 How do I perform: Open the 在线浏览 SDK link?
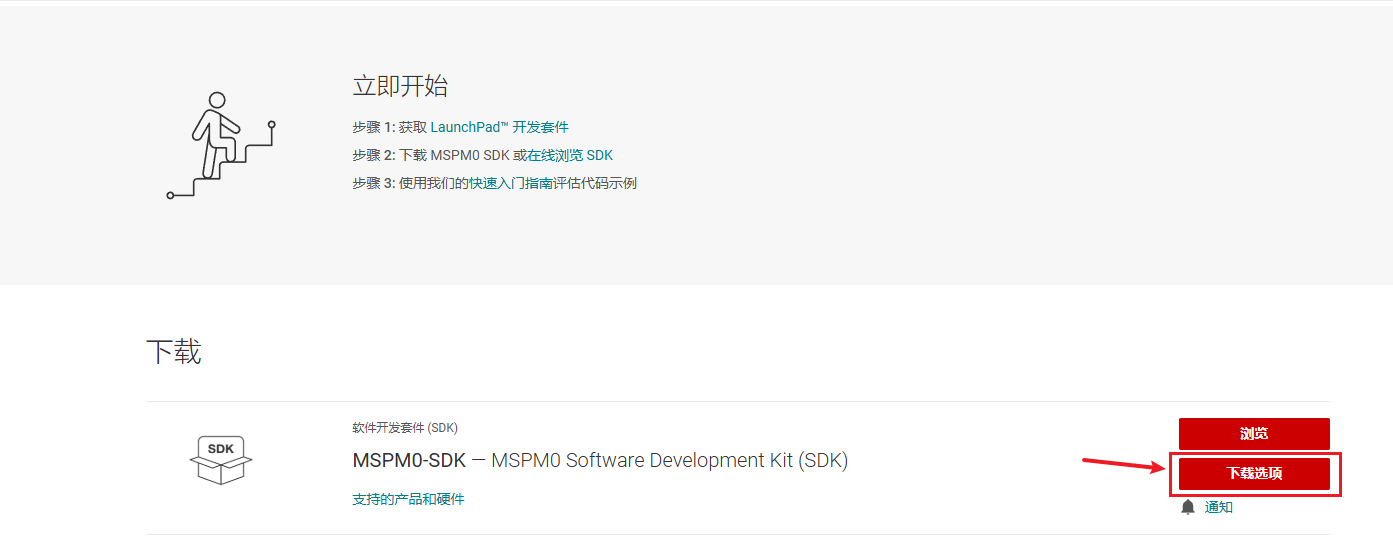pos(570,155)
